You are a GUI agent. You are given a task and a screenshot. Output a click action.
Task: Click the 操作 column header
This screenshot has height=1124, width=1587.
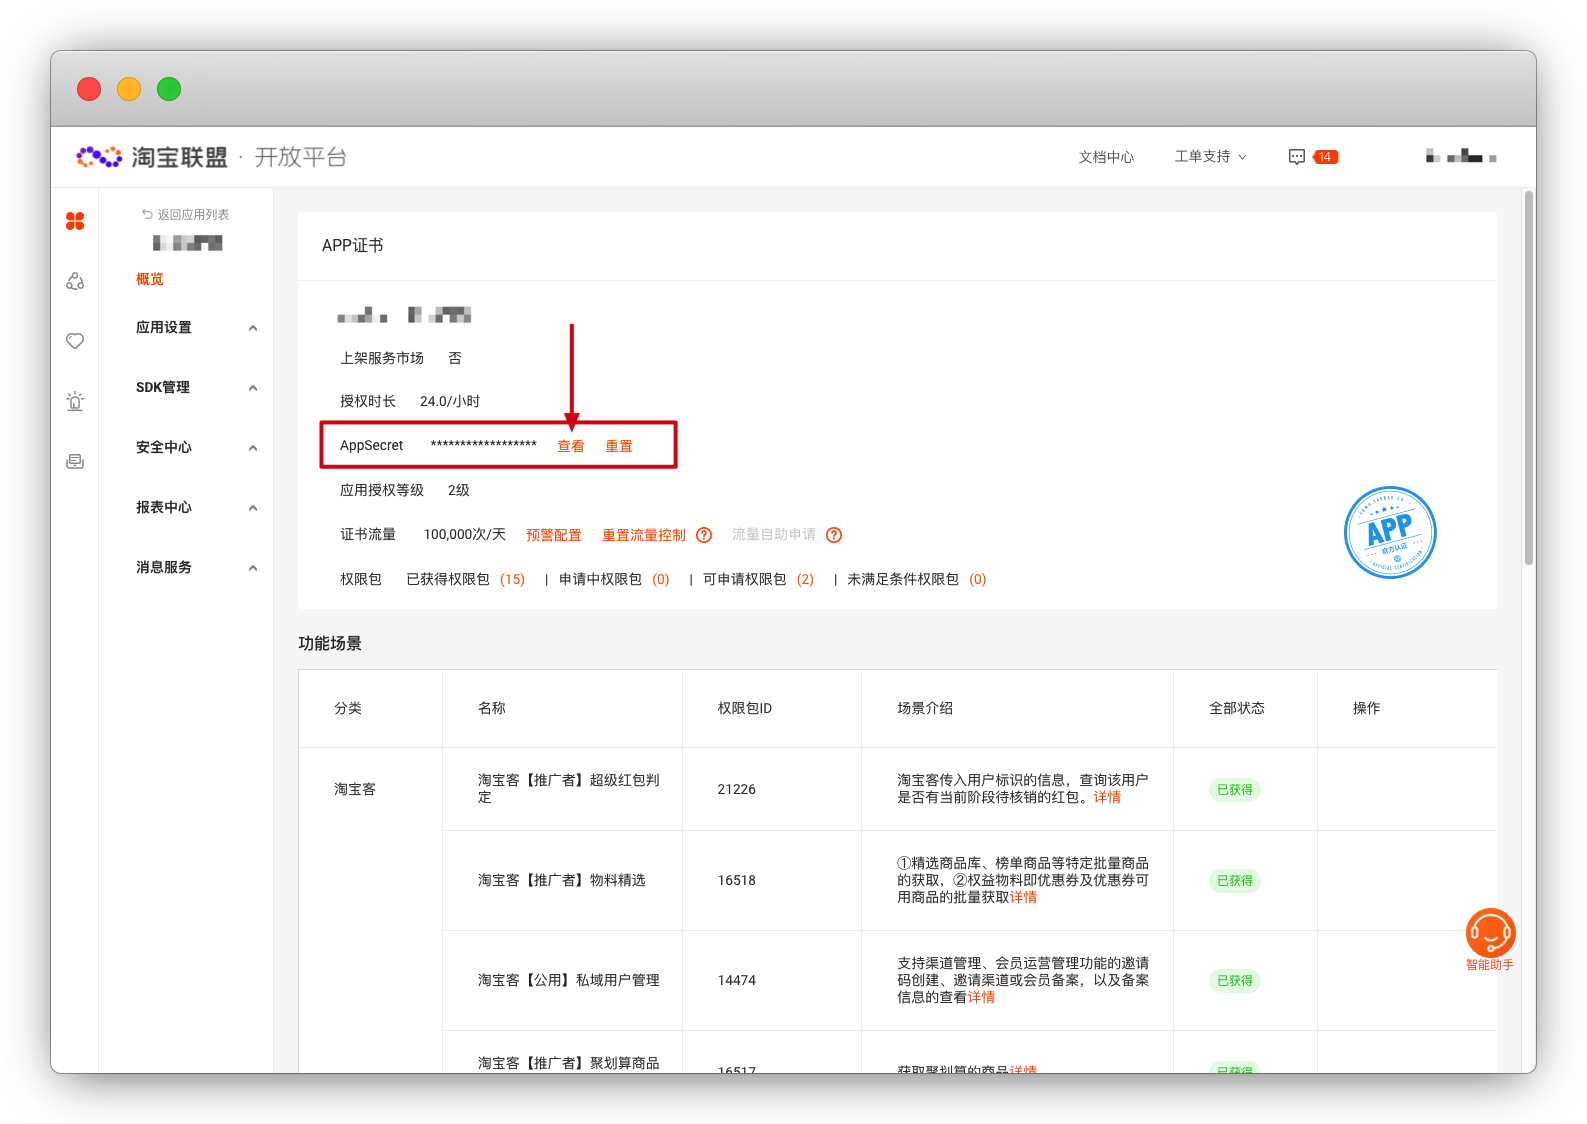click(x=1367, y=708)
